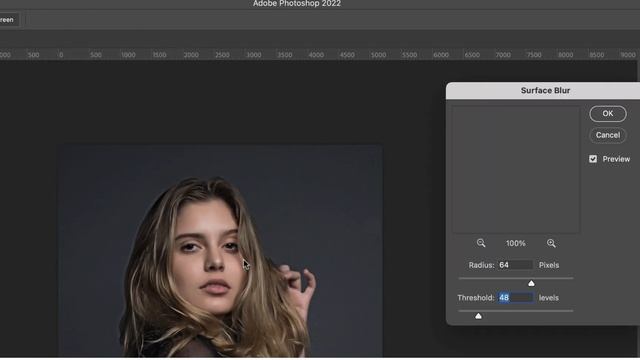
Task: Click the Threshold slider handle
Action: (x=478, y=316)
